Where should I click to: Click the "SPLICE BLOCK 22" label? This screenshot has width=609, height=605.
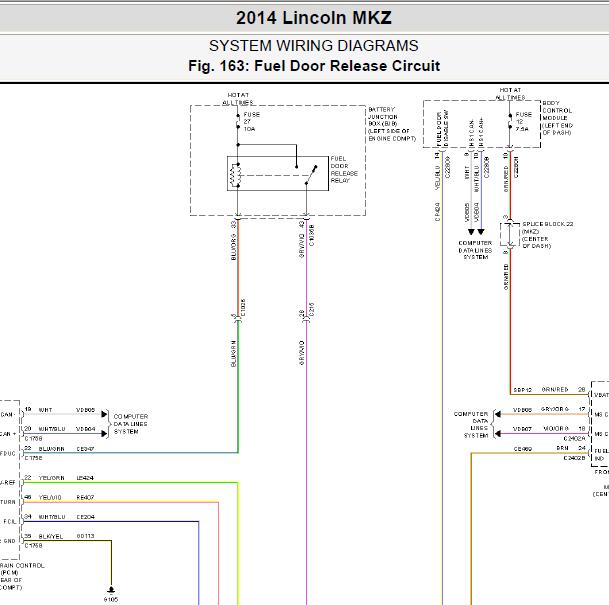pos(548,224)
